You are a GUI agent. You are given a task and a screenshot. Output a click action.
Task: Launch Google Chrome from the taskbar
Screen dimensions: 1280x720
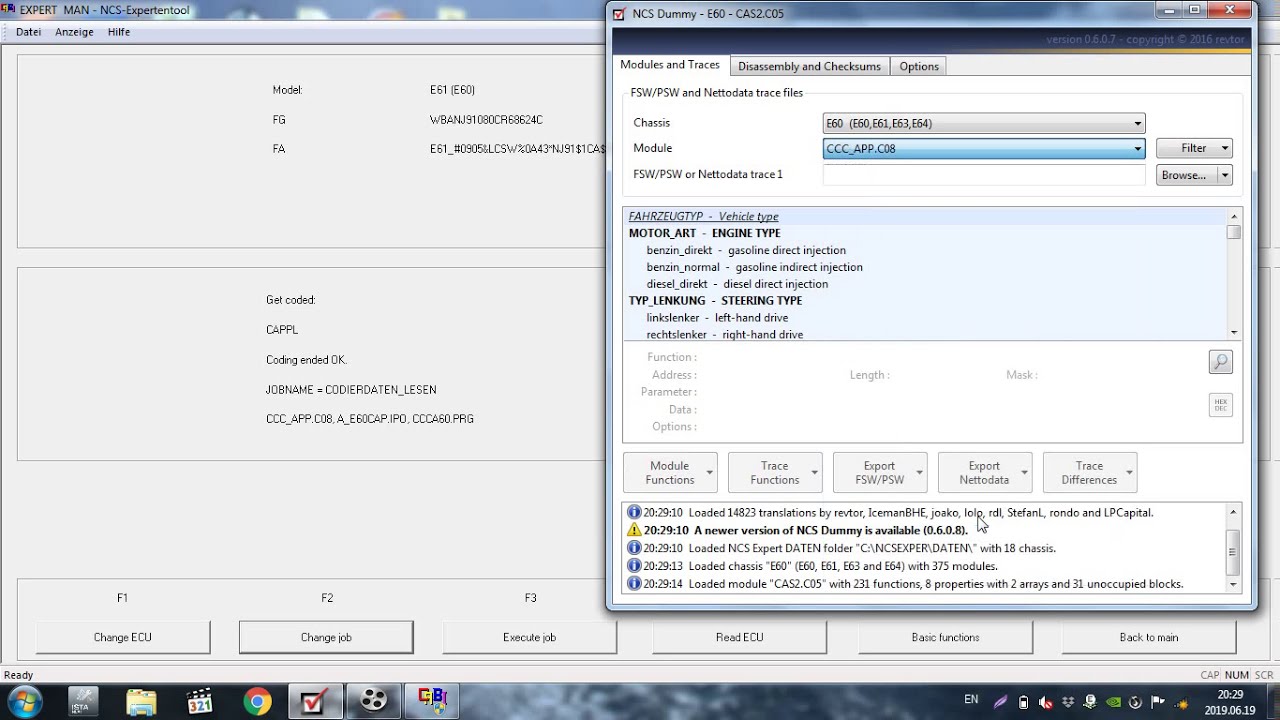click(257, 701)
